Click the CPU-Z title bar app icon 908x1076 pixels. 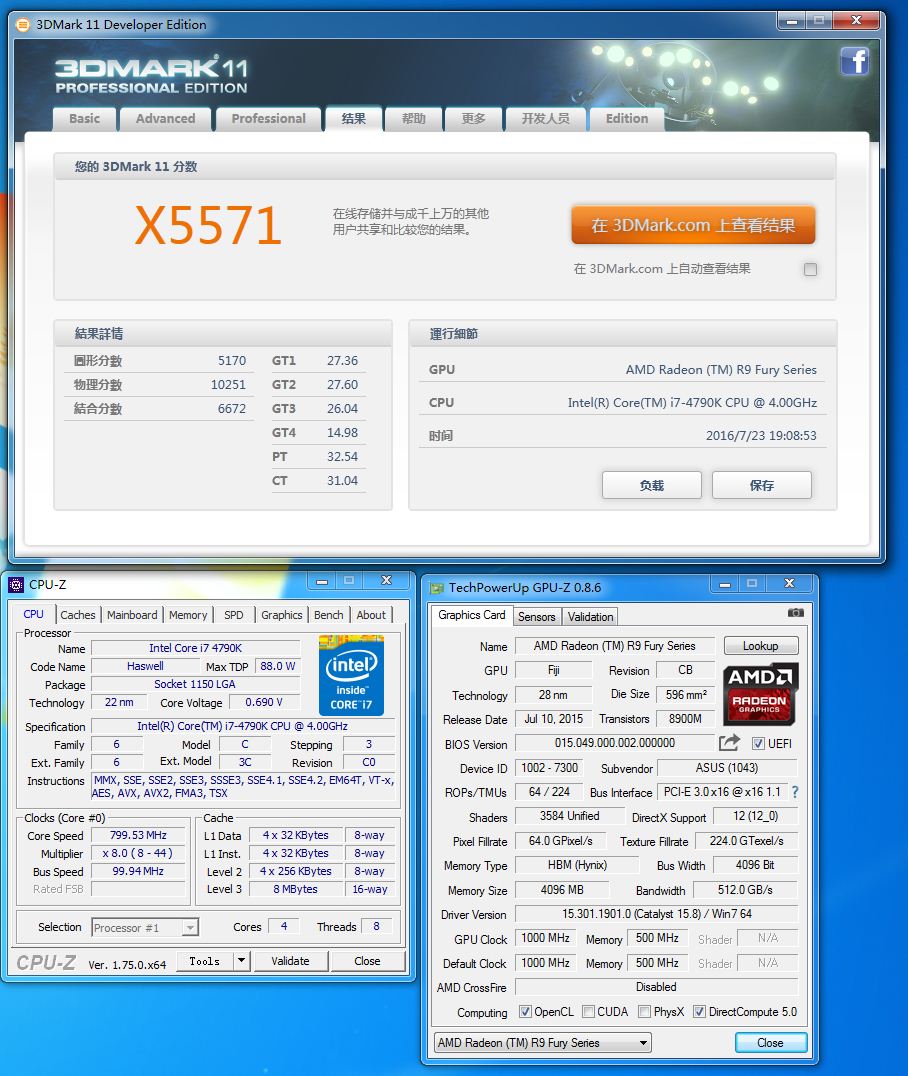[16, 584]
